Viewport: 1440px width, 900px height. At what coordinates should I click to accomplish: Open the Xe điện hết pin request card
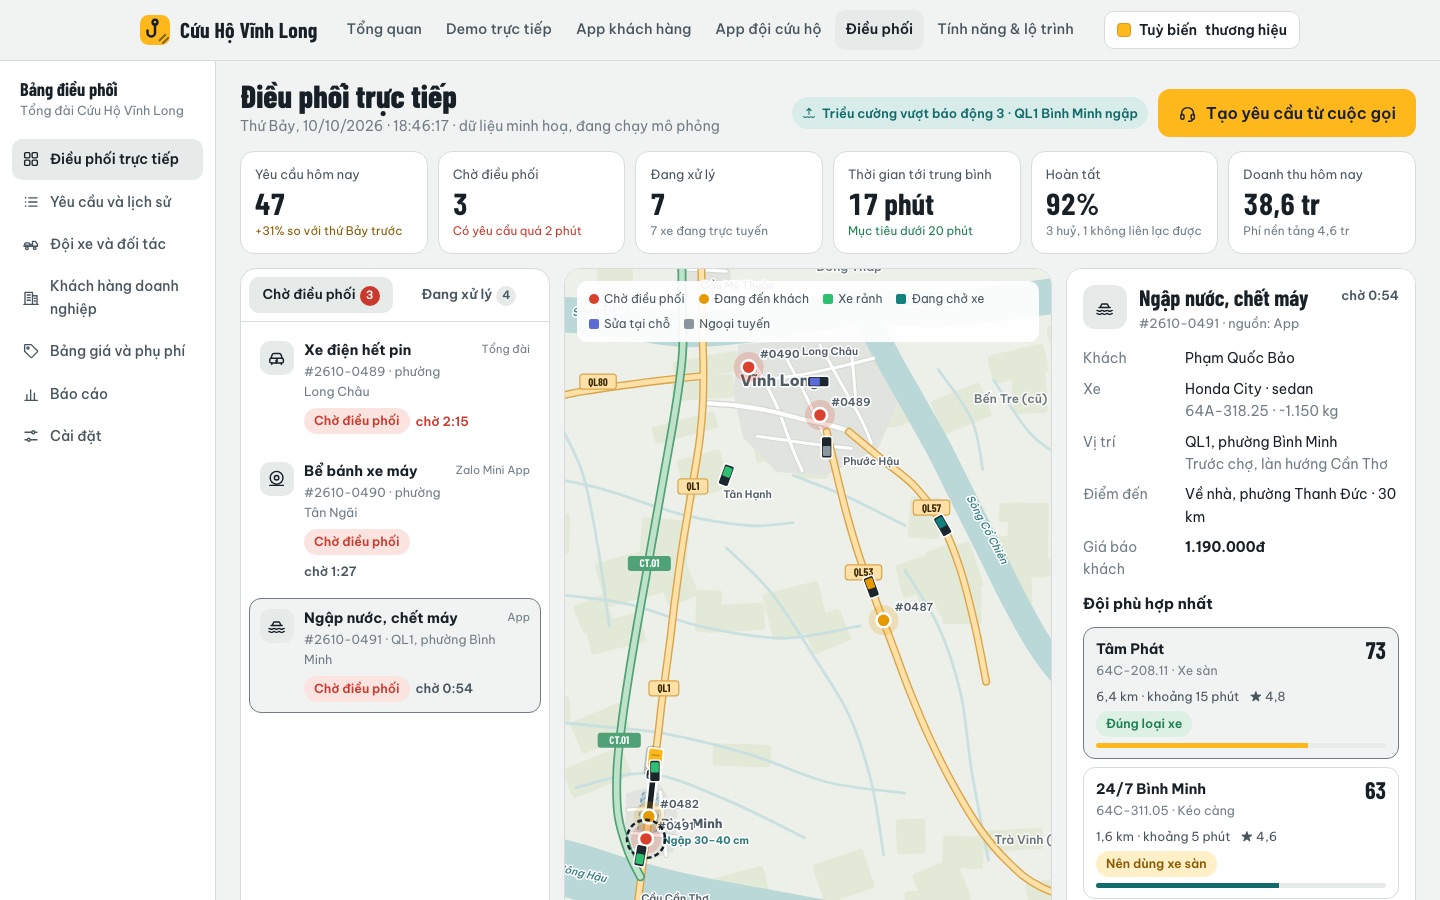[395, 386]
